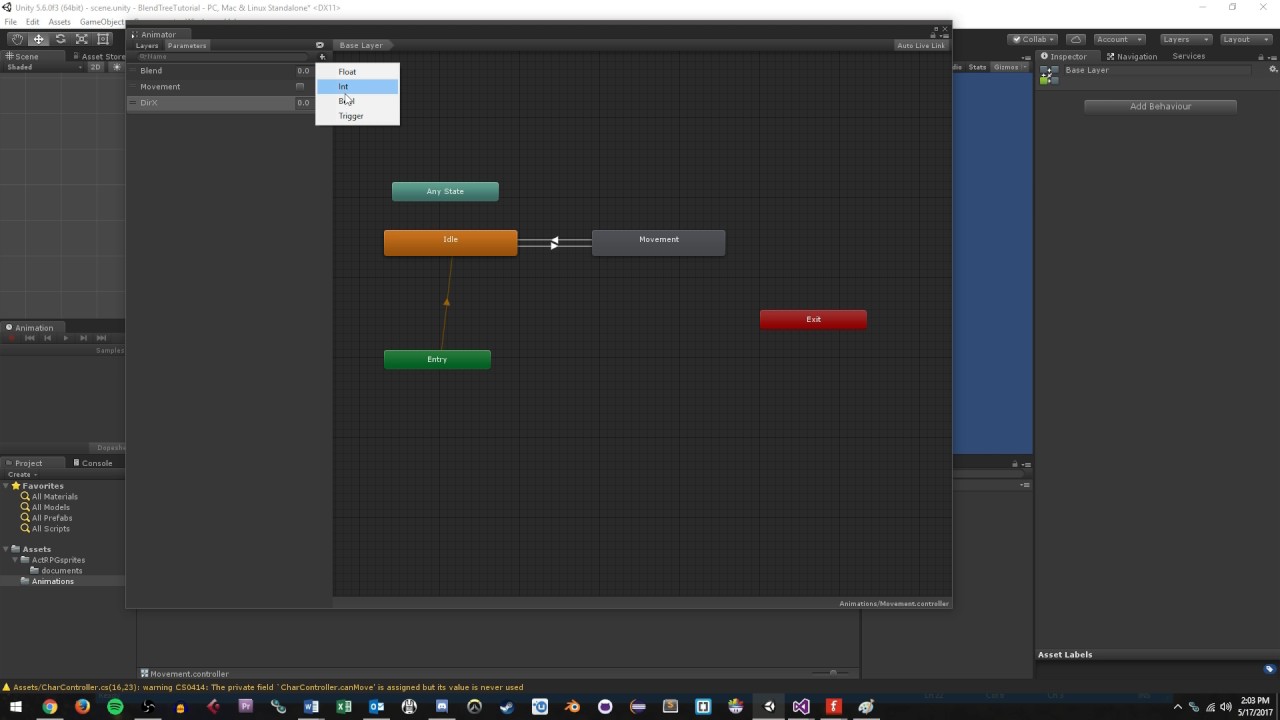
Task: Click the Add Behaviour button
Action: coord(1160,106)
